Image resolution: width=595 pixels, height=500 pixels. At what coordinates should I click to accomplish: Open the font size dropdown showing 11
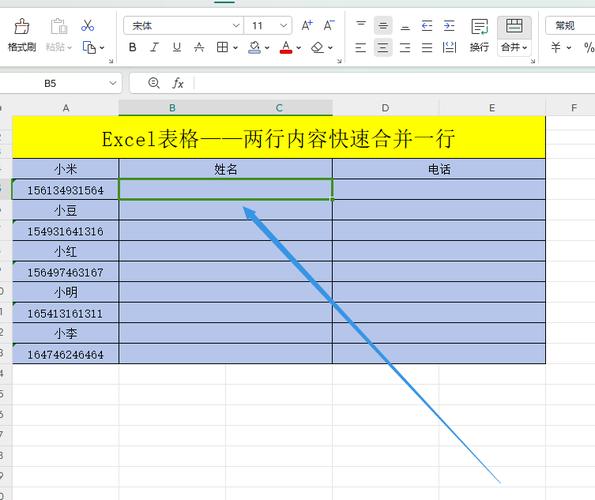click(x=283, y=26)
